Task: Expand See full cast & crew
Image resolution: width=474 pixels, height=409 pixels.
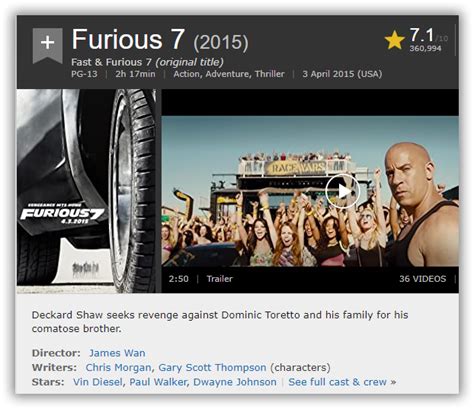Action: pyautogui.click(x=342, y=382)
